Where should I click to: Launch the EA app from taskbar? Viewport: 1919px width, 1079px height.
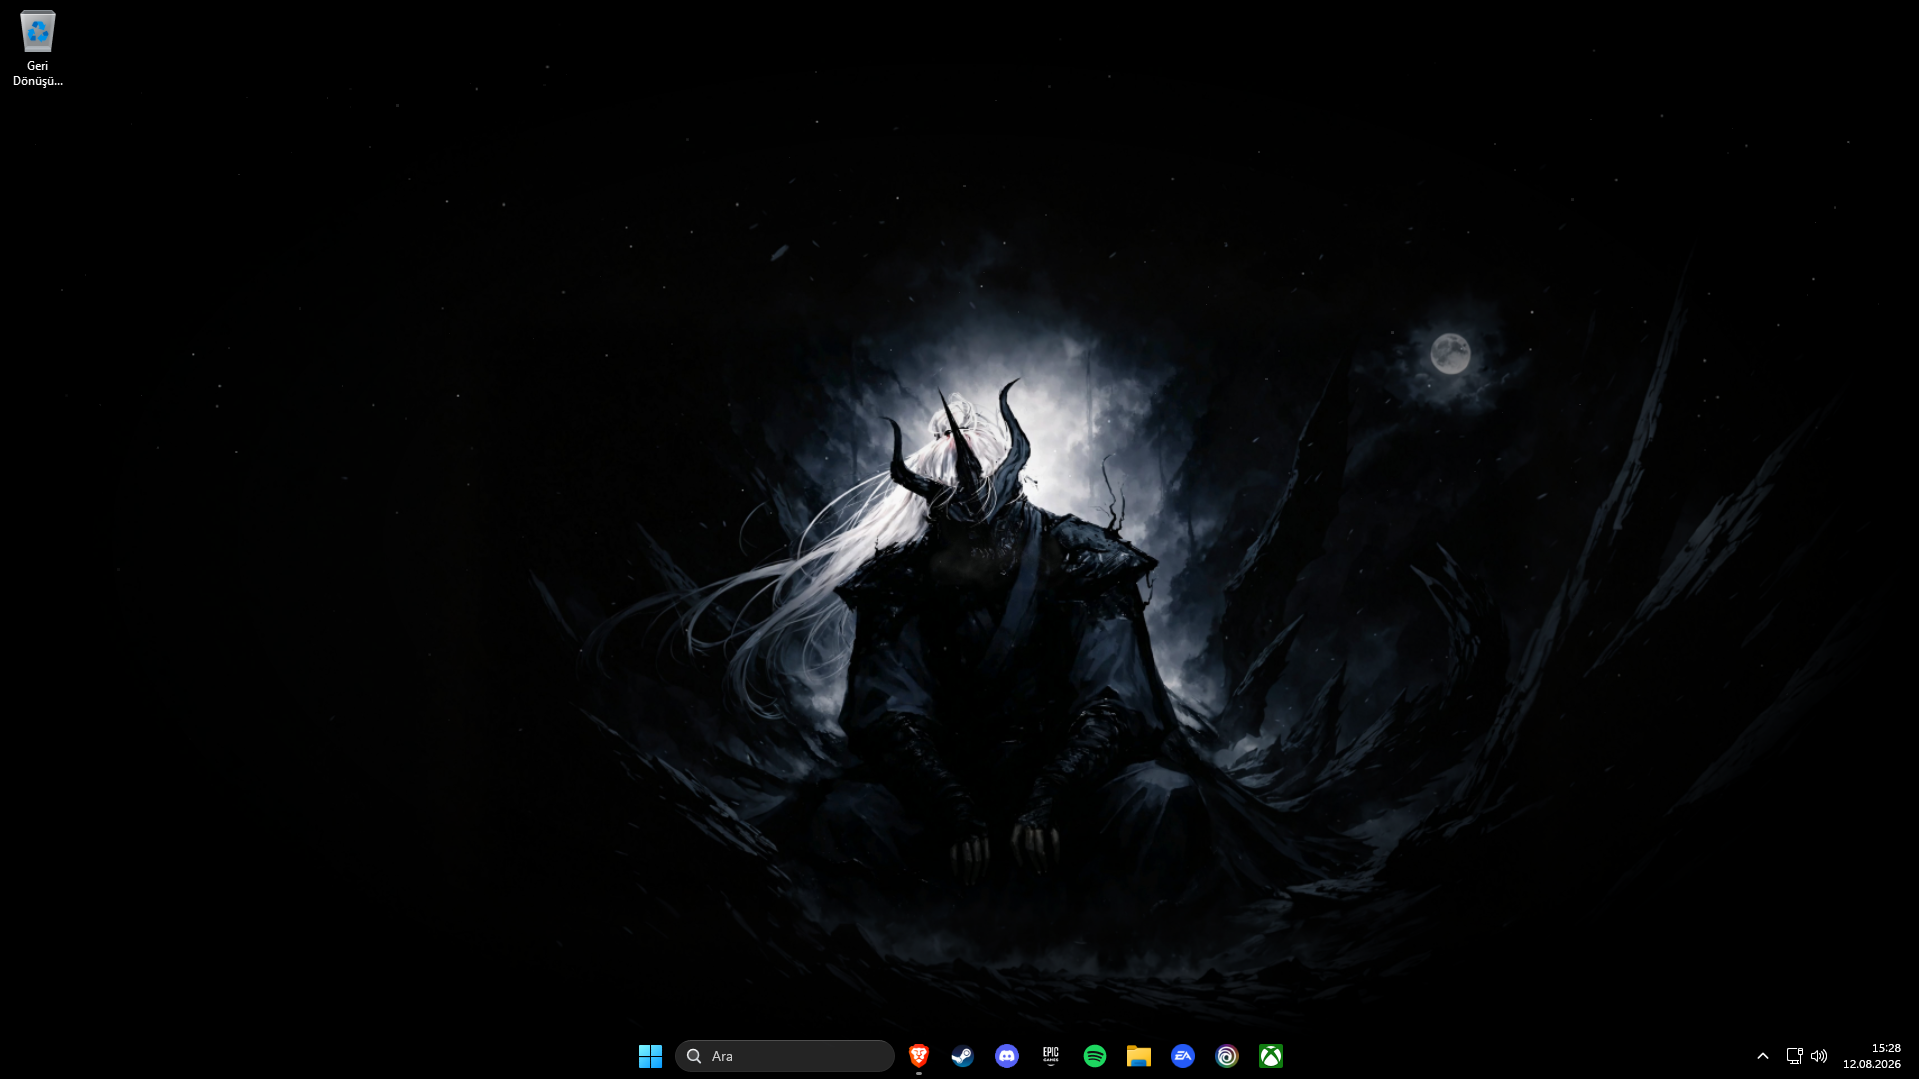pyautogui.click(x=1183, y=1056)
